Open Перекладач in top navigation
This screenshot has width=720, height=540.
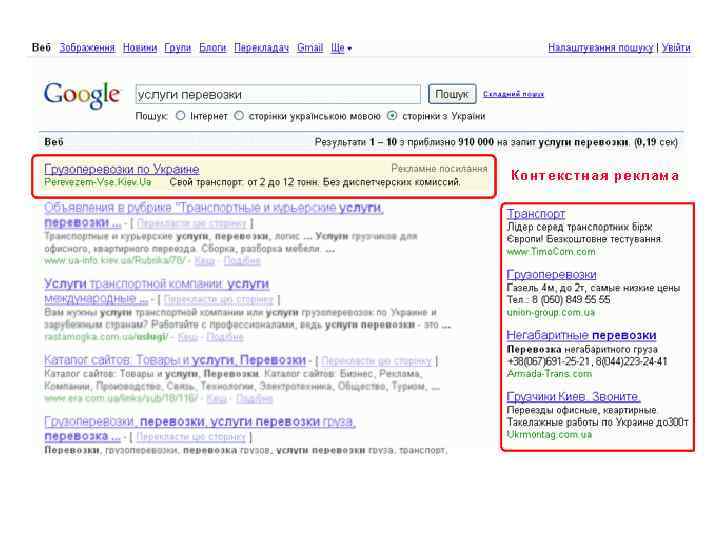click(261, 48)
